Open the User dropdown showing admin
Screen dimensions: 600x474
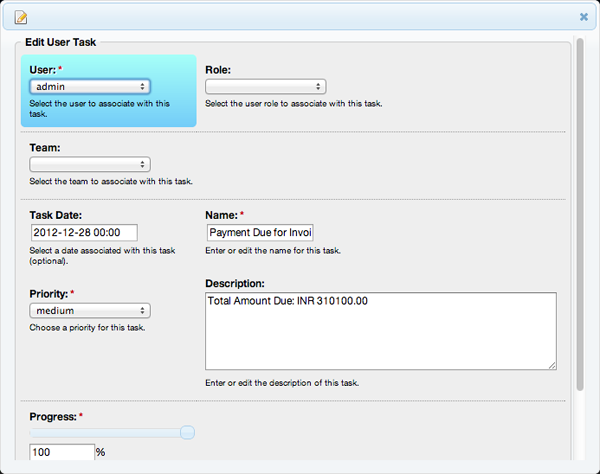pos(90,87)
